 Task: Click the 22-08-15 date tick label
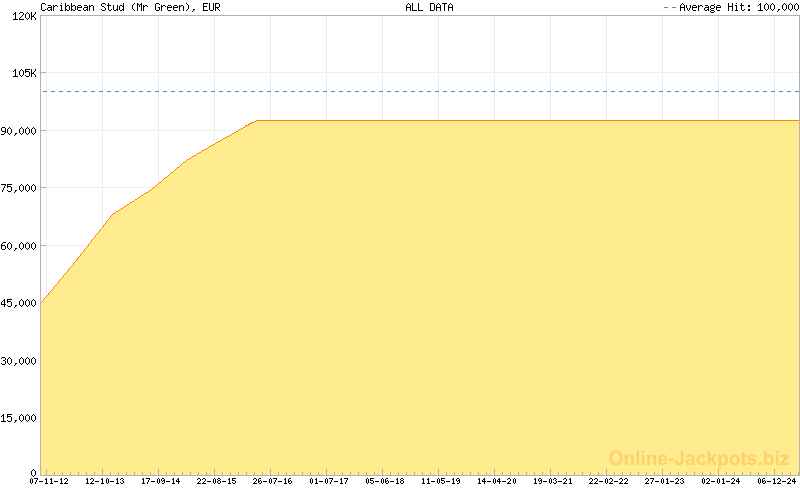point(217,481)
